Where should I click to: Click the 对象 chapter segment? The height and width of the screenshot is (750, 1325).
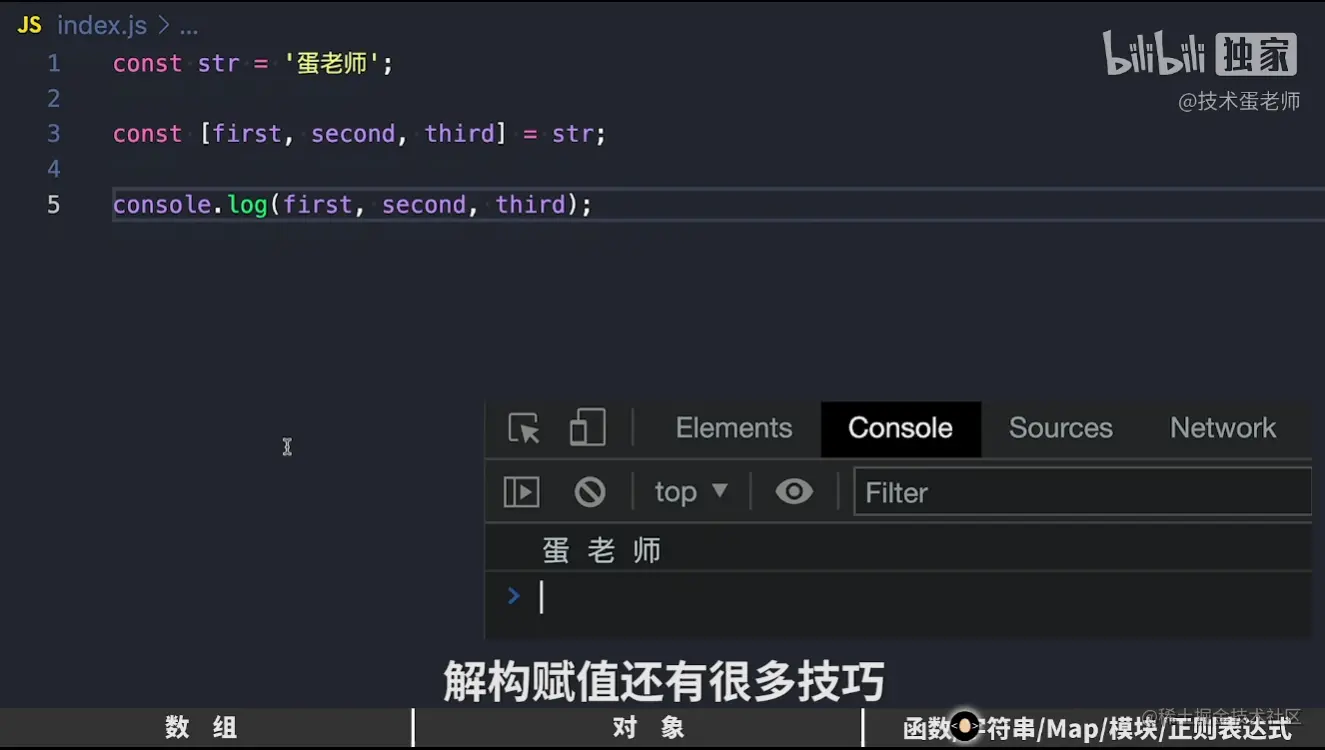pos(638,728)
